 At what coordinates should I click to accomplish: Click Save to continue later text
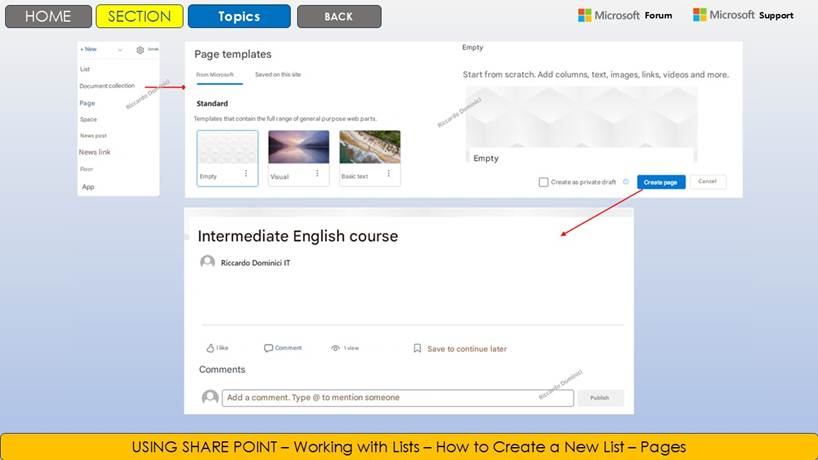coord(467,349)
